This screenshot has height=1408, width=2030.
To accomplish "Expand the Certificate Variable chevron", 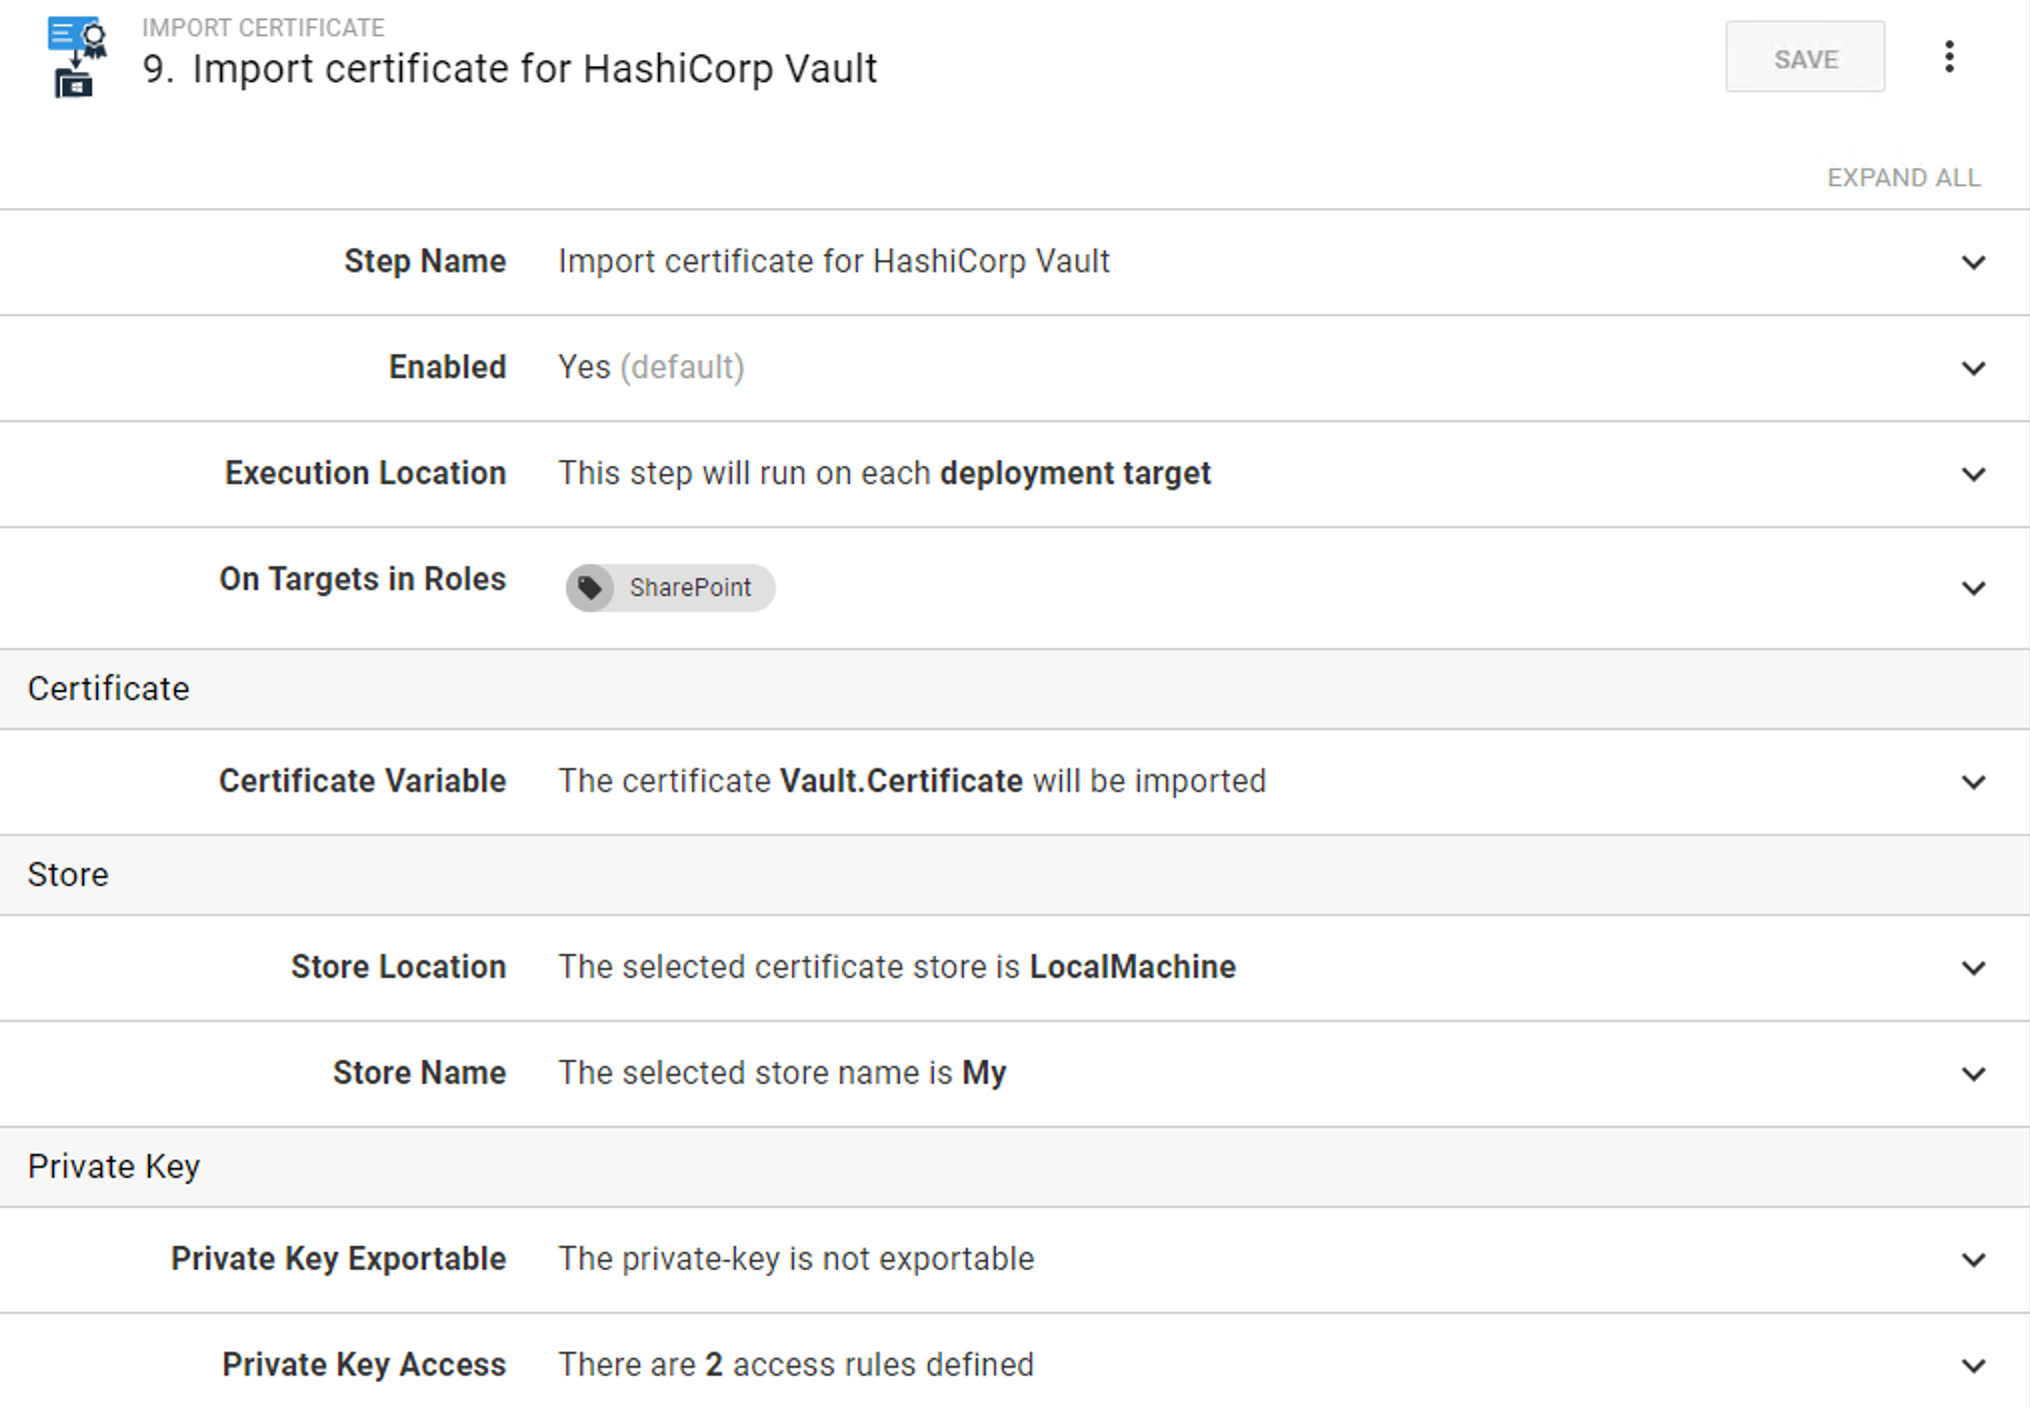I will [1972, 783].
